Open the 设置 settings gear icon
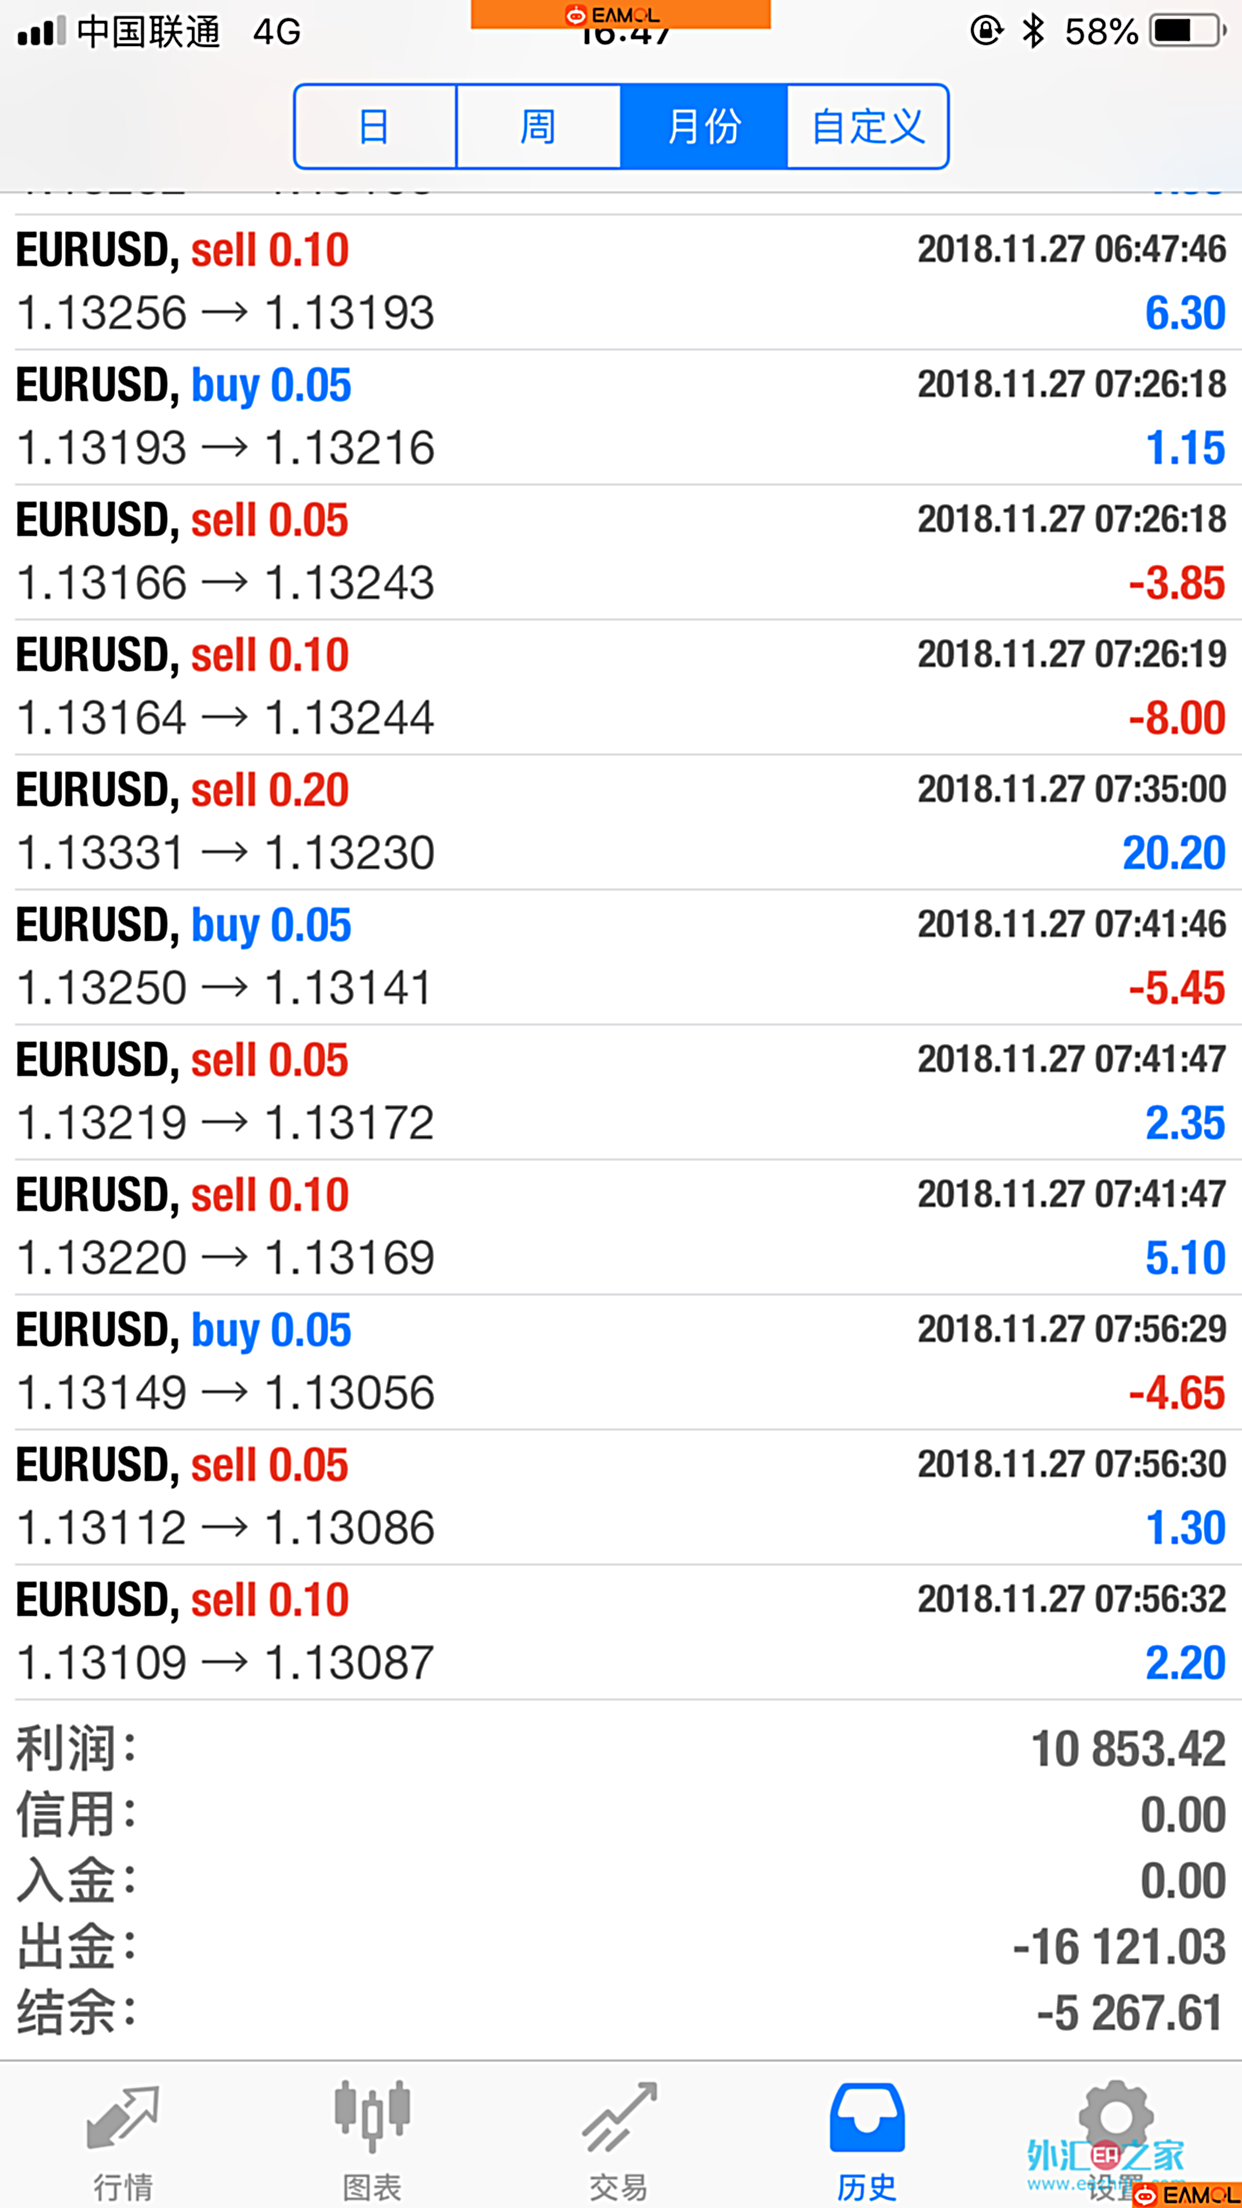Screen dimensions: 1242x2208 1115,2119
